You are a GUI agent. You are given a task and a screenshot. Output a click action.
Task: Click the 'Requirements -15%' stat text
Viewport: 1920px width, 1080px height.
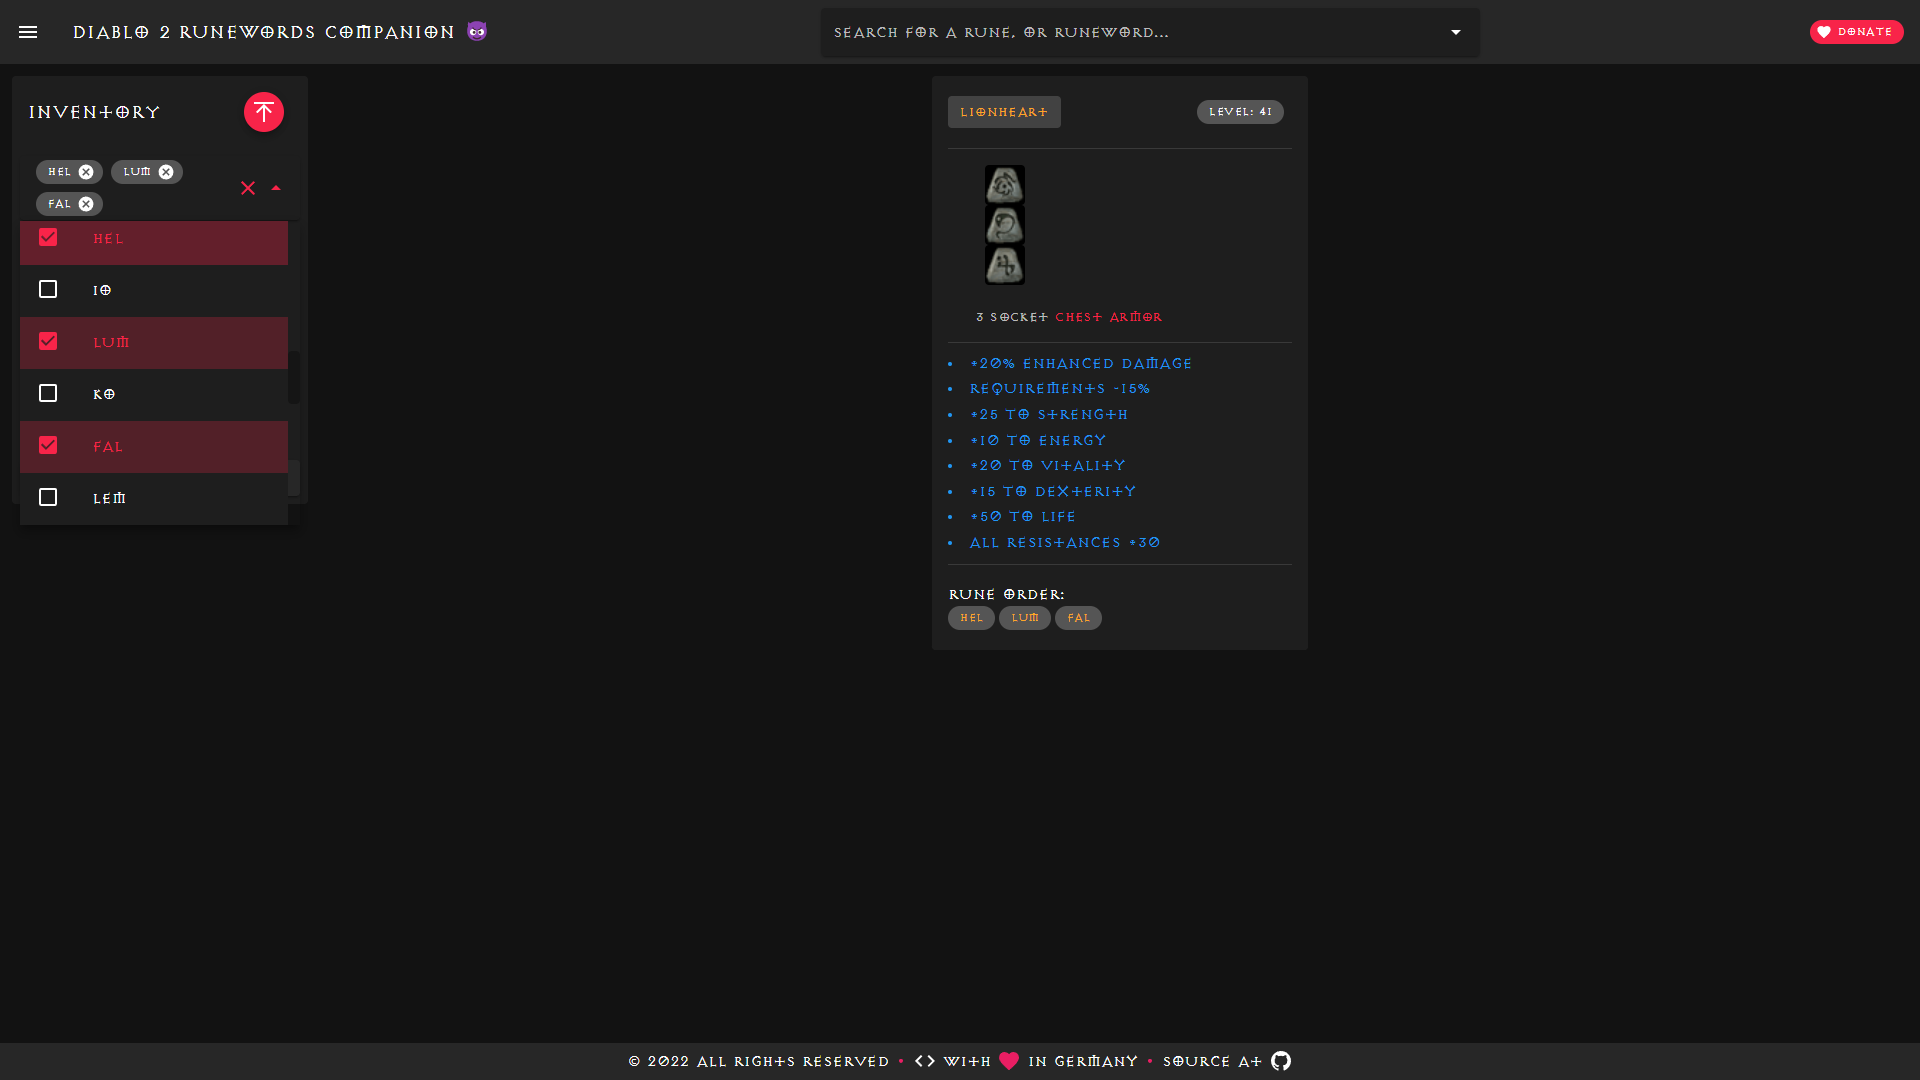click(x=1060, y=389)
